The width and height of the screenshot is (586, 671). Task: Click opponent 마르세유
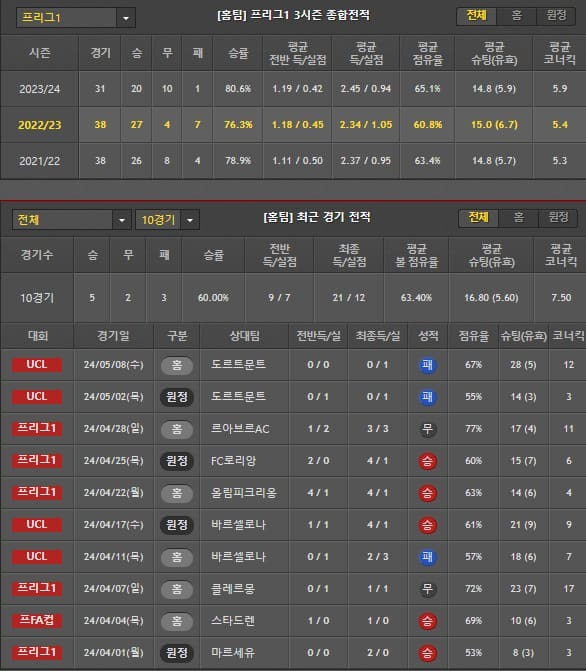click(233, 652)
